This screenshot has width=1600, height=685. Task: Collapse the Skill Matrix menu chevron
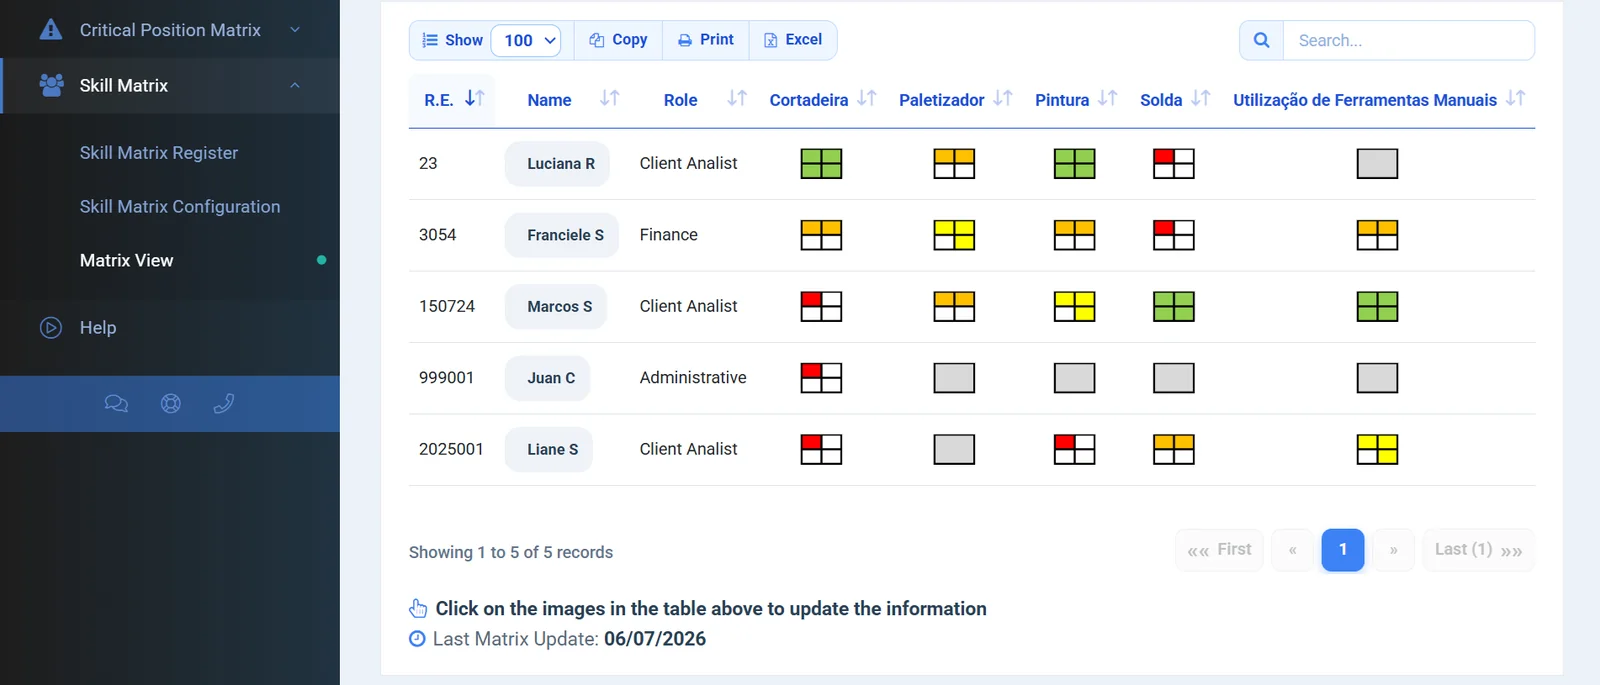[x=295, y=85]
